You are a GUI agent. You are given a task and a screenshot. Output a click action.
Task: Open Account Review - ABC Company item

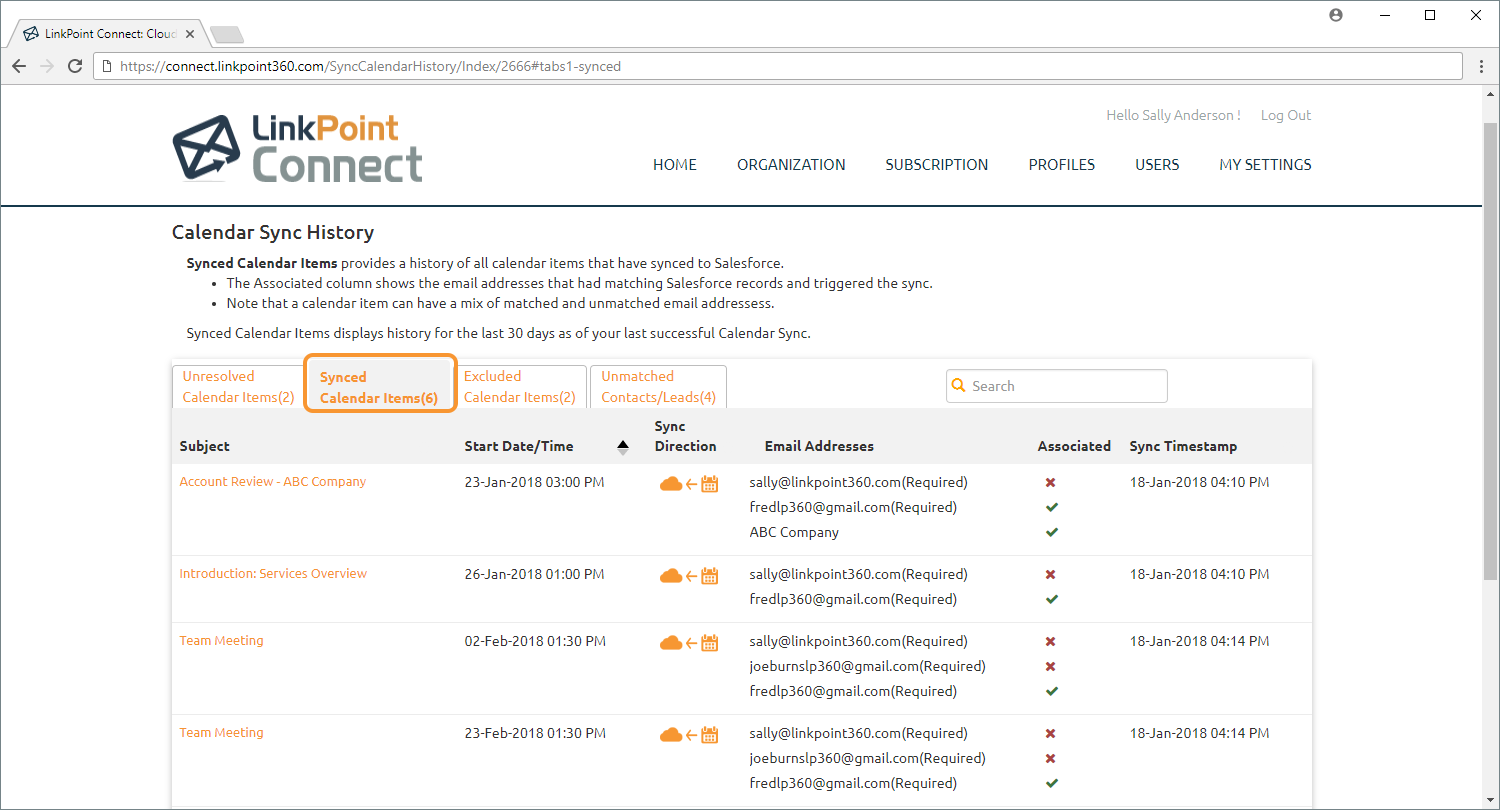(273, 482)
